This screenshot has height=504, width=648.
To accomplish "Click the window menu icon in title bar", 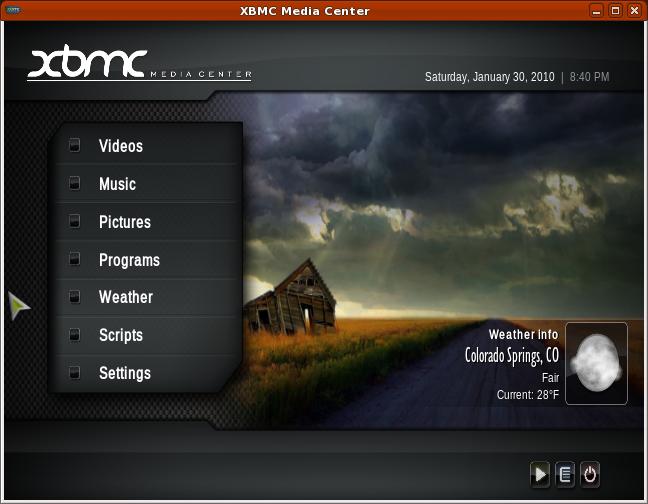I will coord(13,10).
